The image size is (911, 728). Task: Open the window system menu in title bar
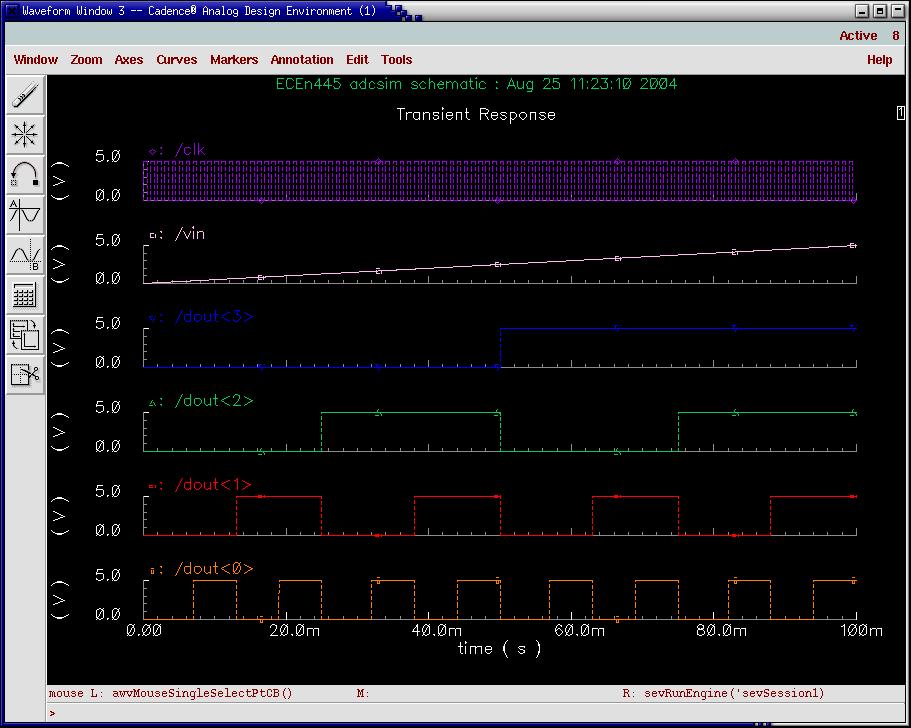(10, 11)
